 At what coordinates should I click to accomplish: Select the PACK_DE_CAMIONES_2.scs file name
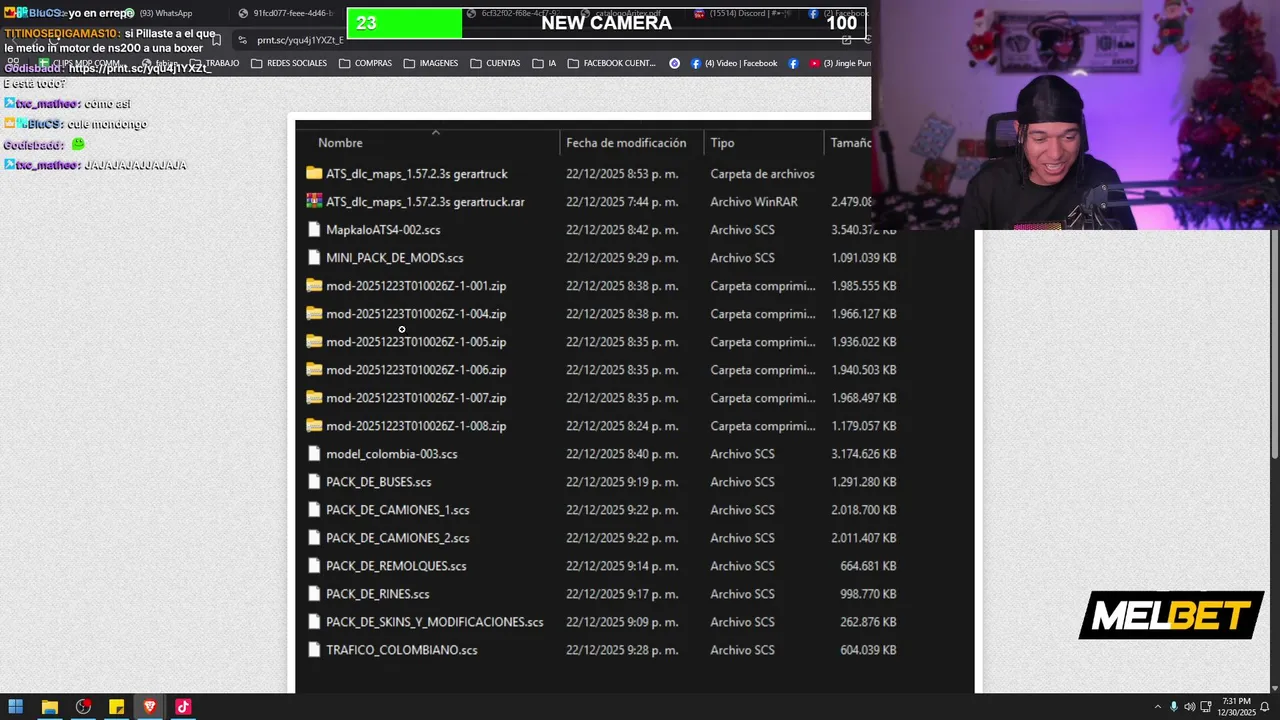397,537
